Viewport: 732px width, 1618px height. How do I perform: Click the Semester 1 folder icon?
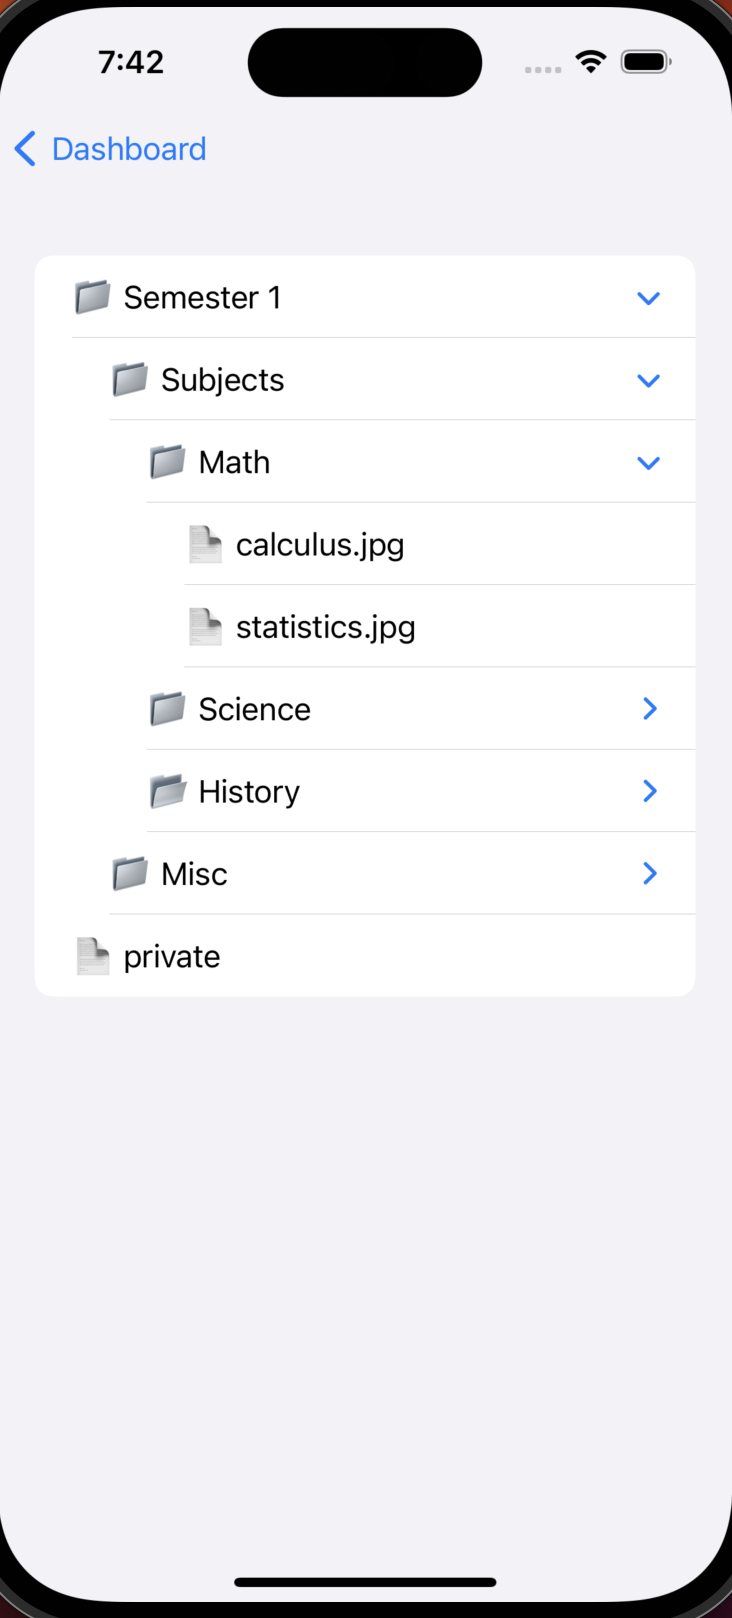pos(93,297)
